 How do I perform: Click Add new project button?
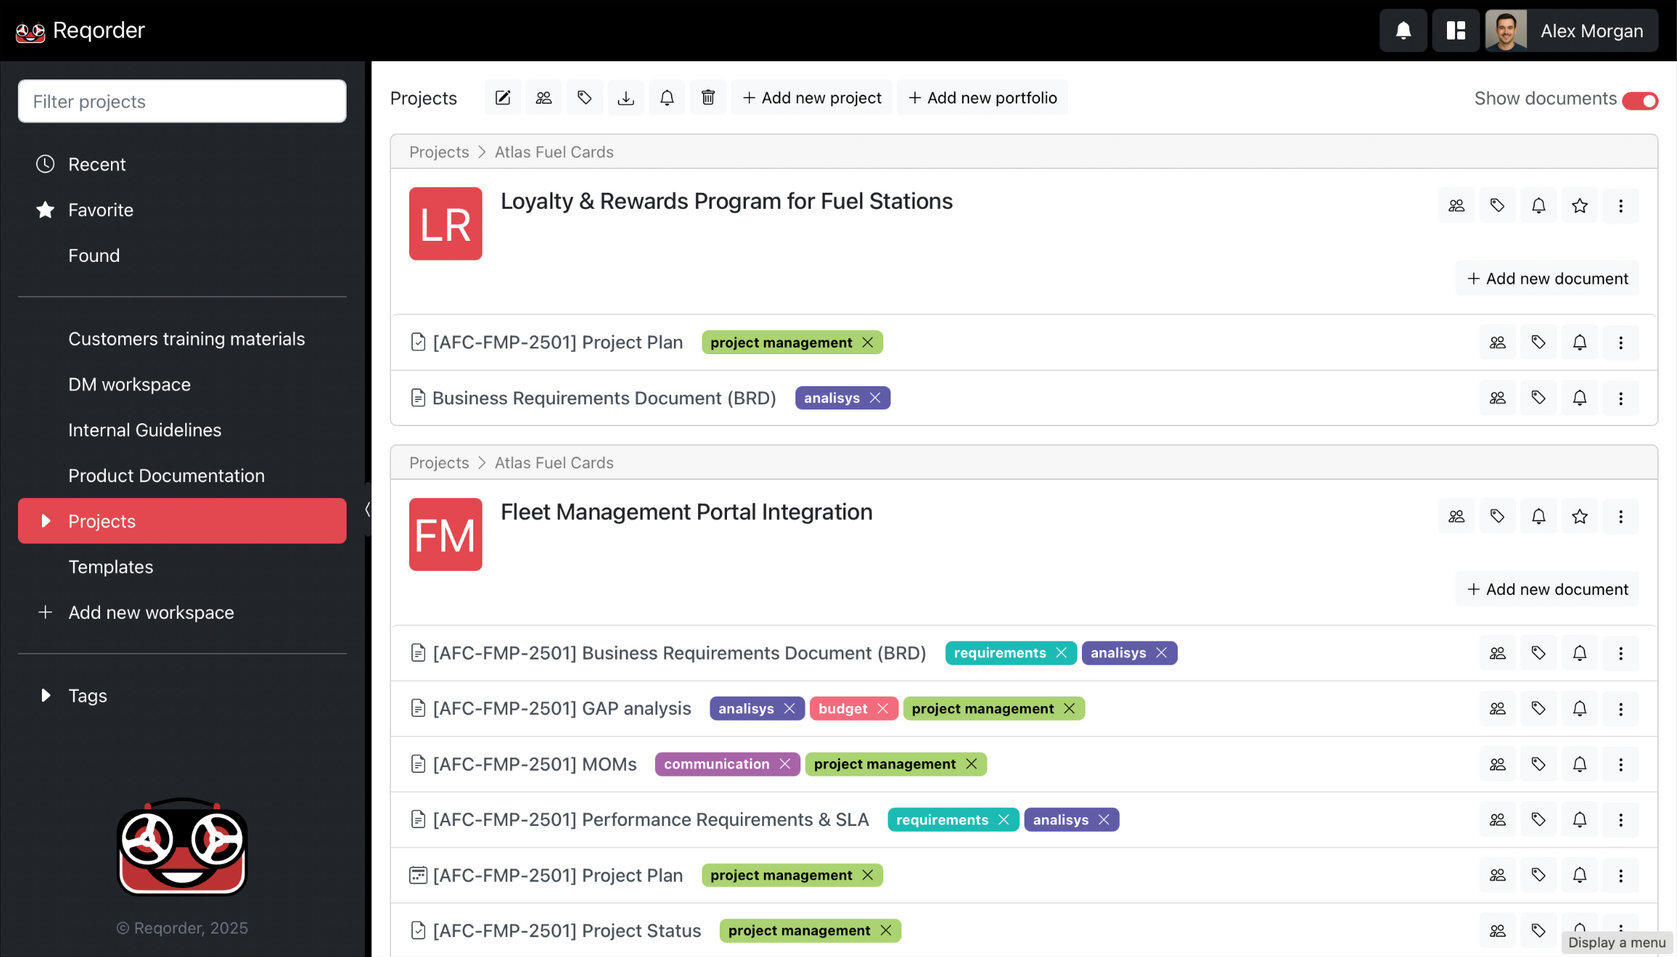812,98
